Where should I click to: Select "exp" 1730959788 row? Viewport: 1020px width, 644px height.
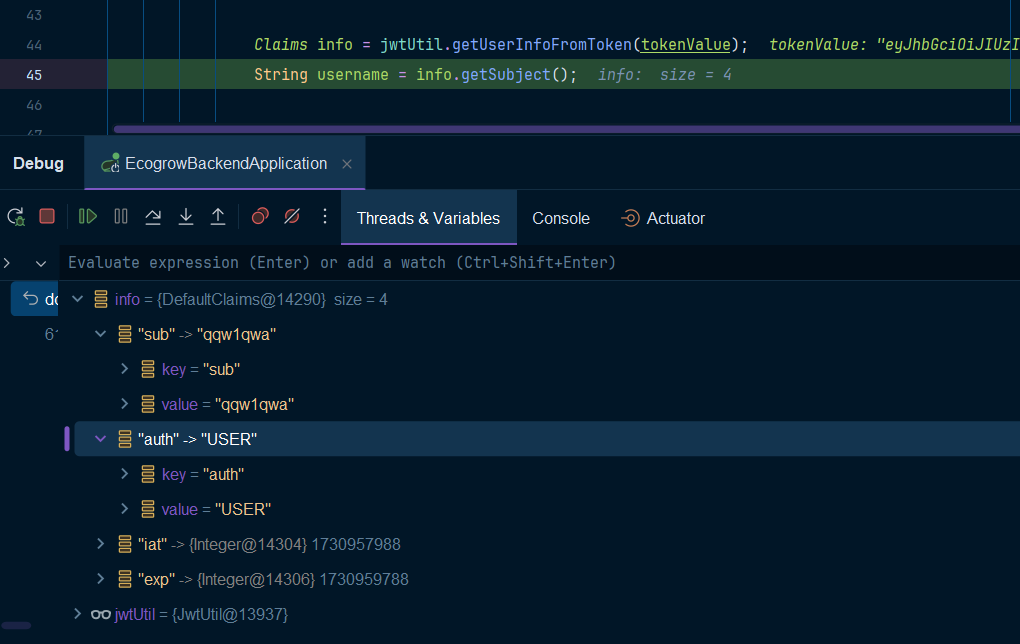(x=545, y=580)
